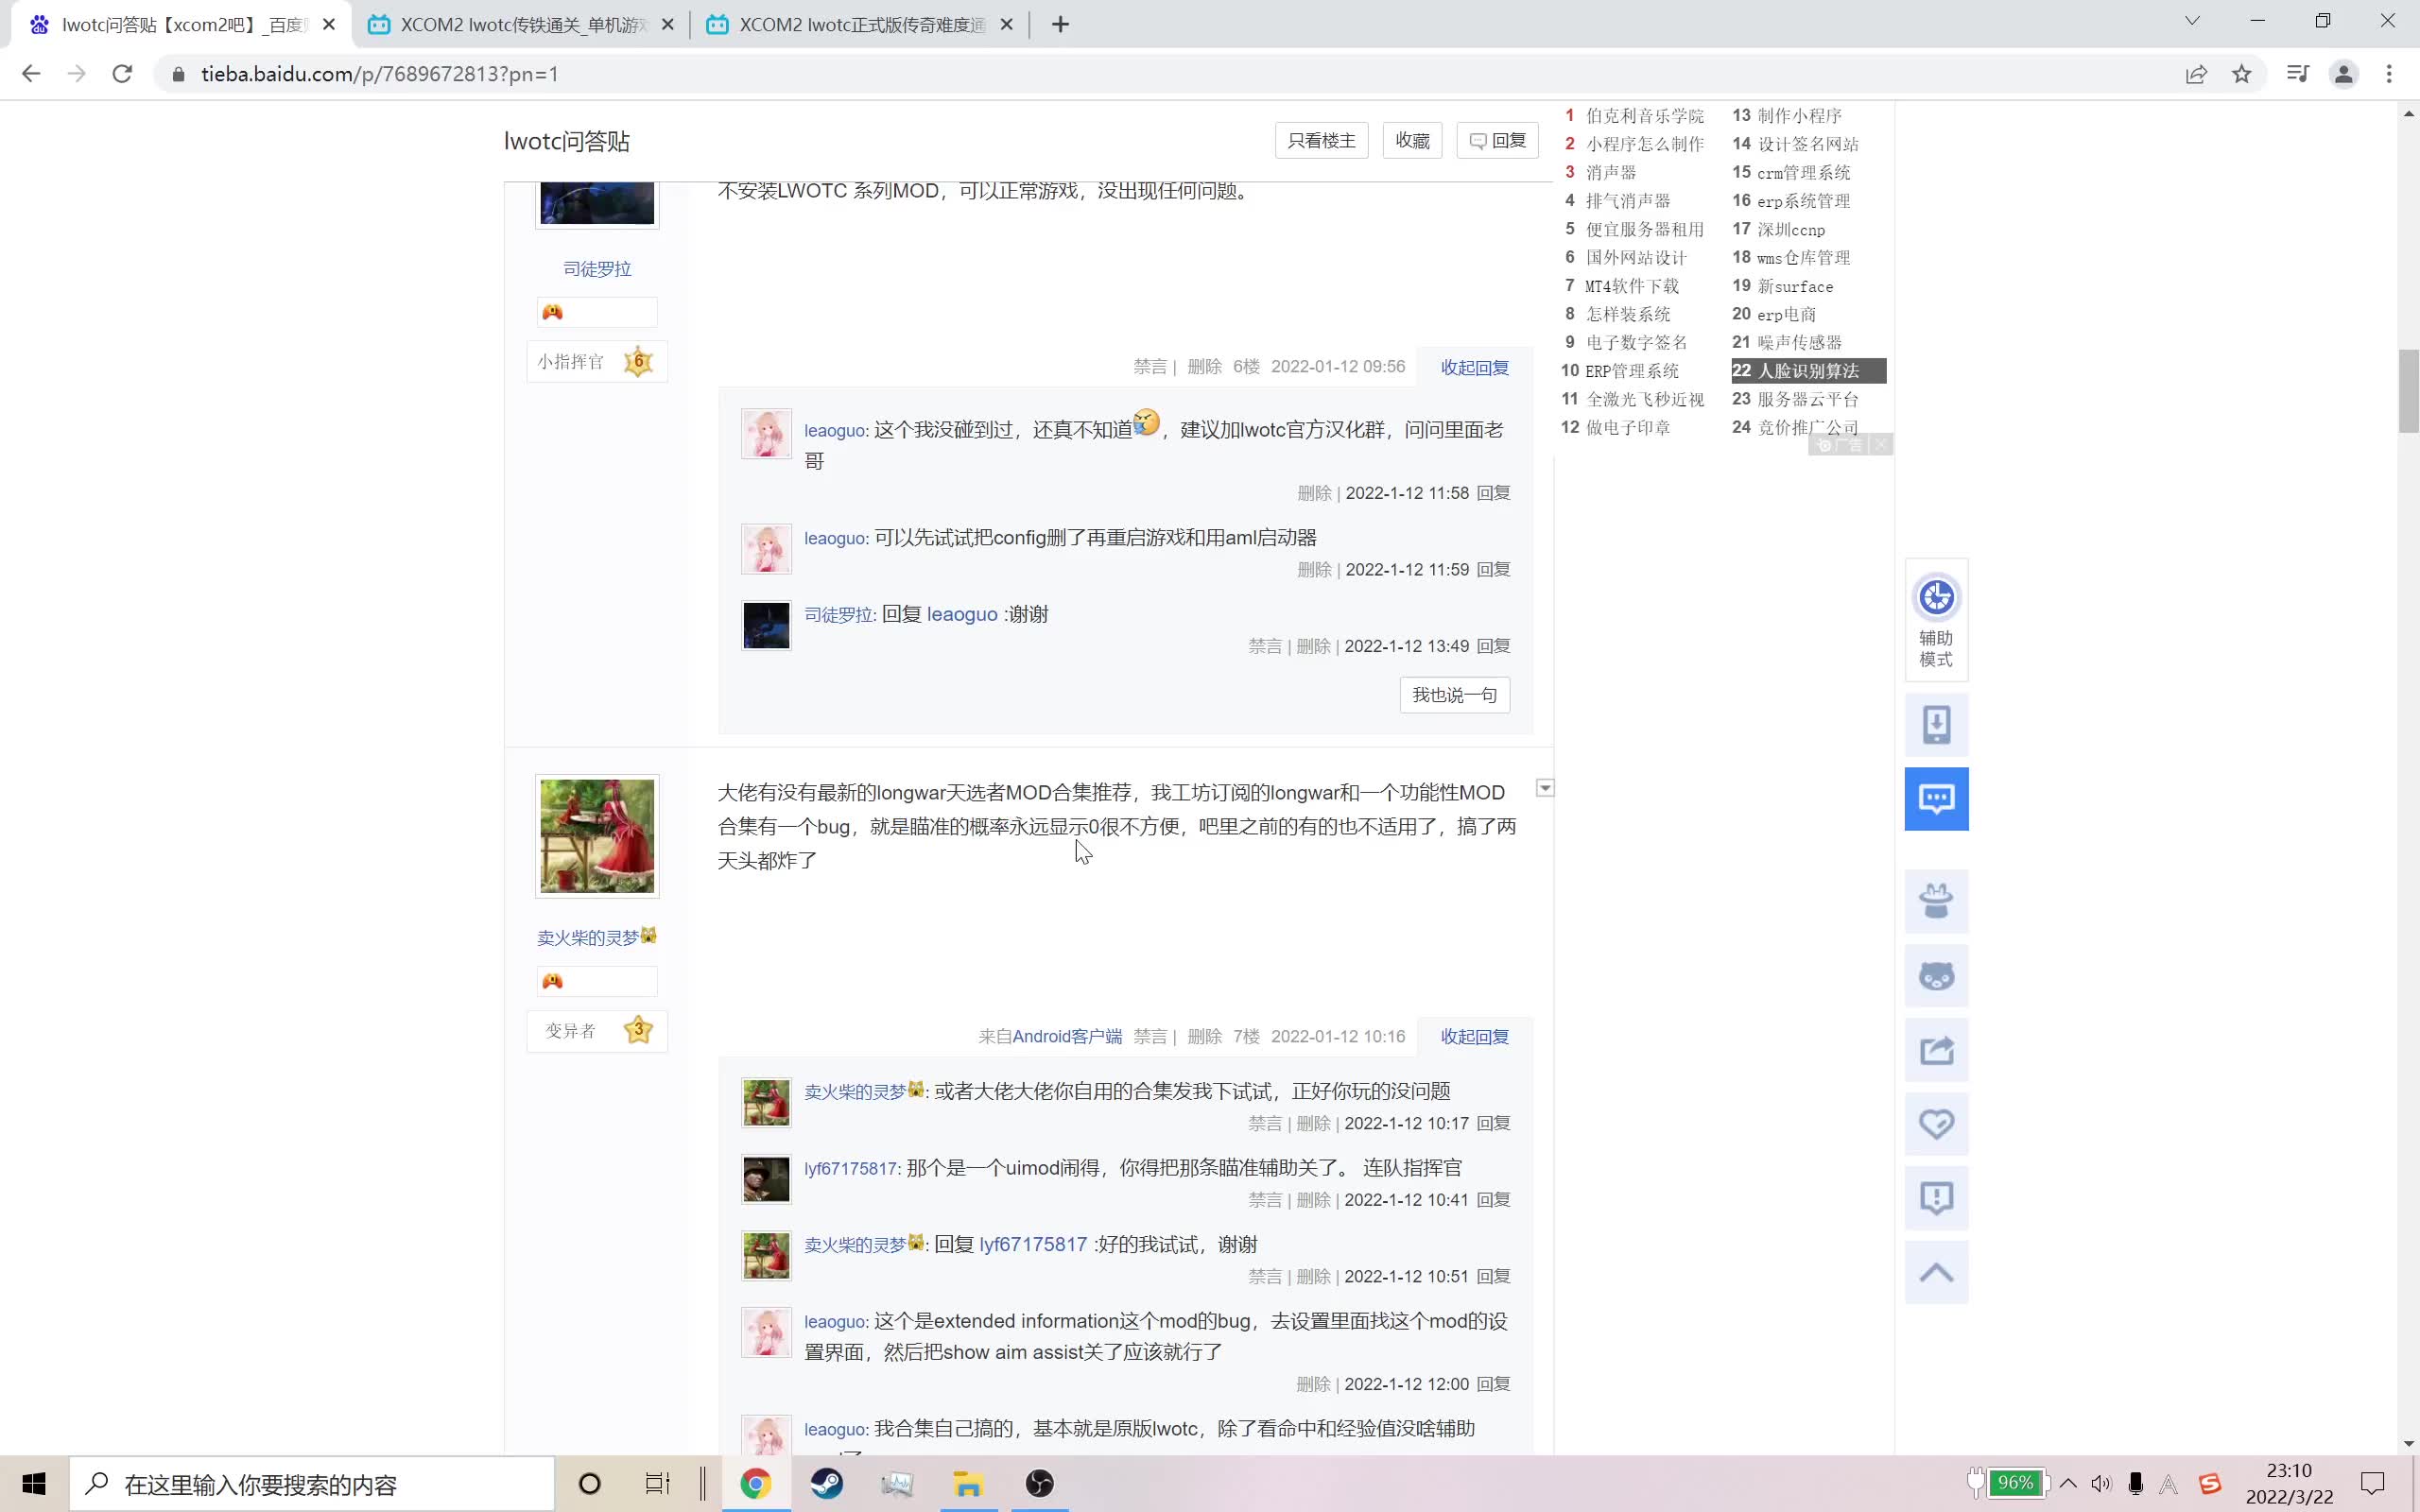Go back with the browser back arrow
This screenshot has width=2420, height=1512.
click(31, 74)
